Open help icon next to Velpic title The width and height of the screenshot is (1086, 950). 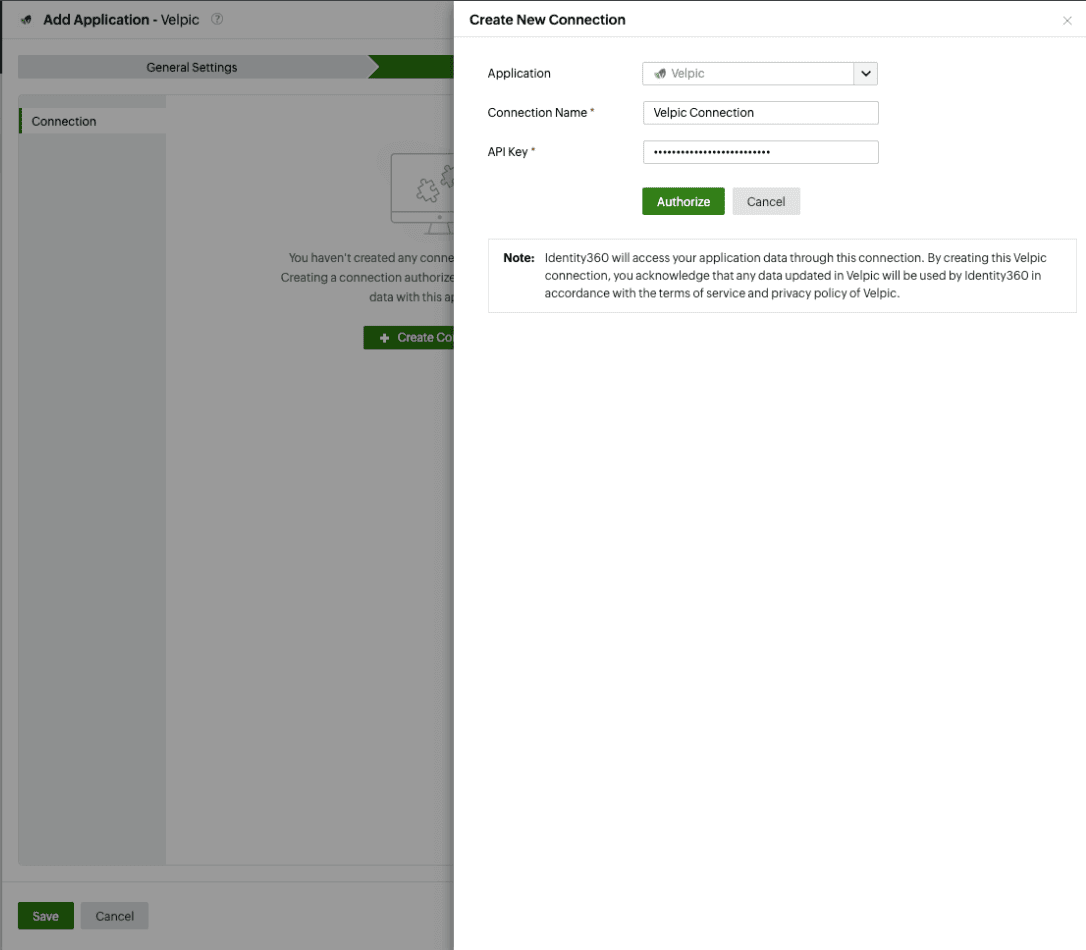point(217,19)
